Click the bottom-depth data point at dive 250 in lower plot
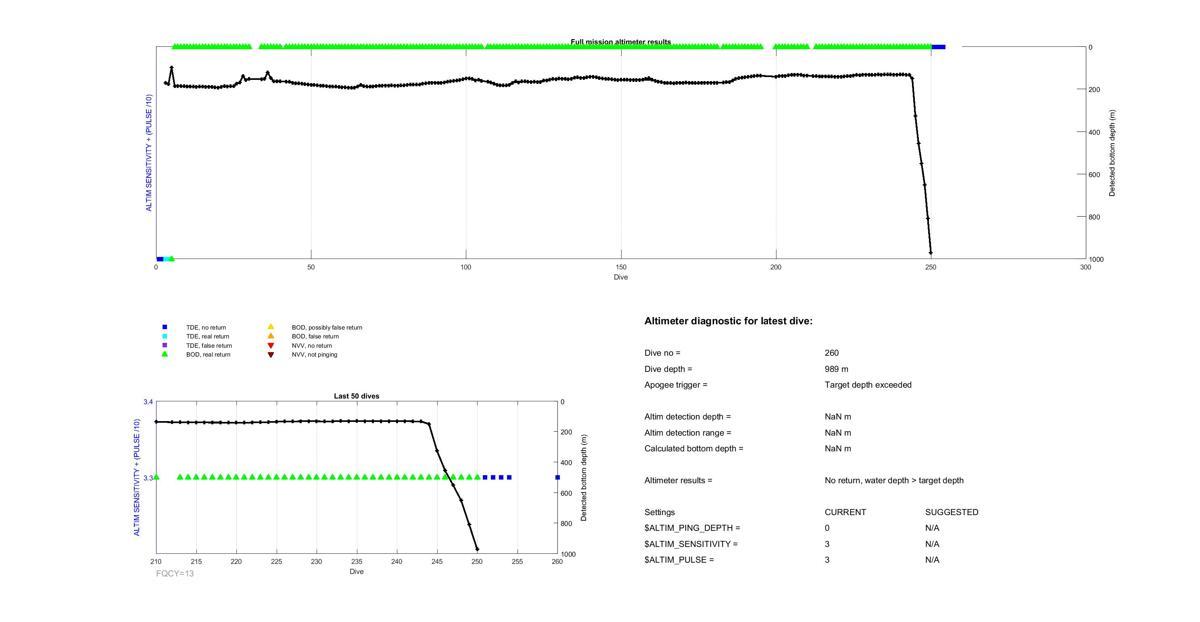The width and height of the screenshot is (1200, 622). pos(477,549)
